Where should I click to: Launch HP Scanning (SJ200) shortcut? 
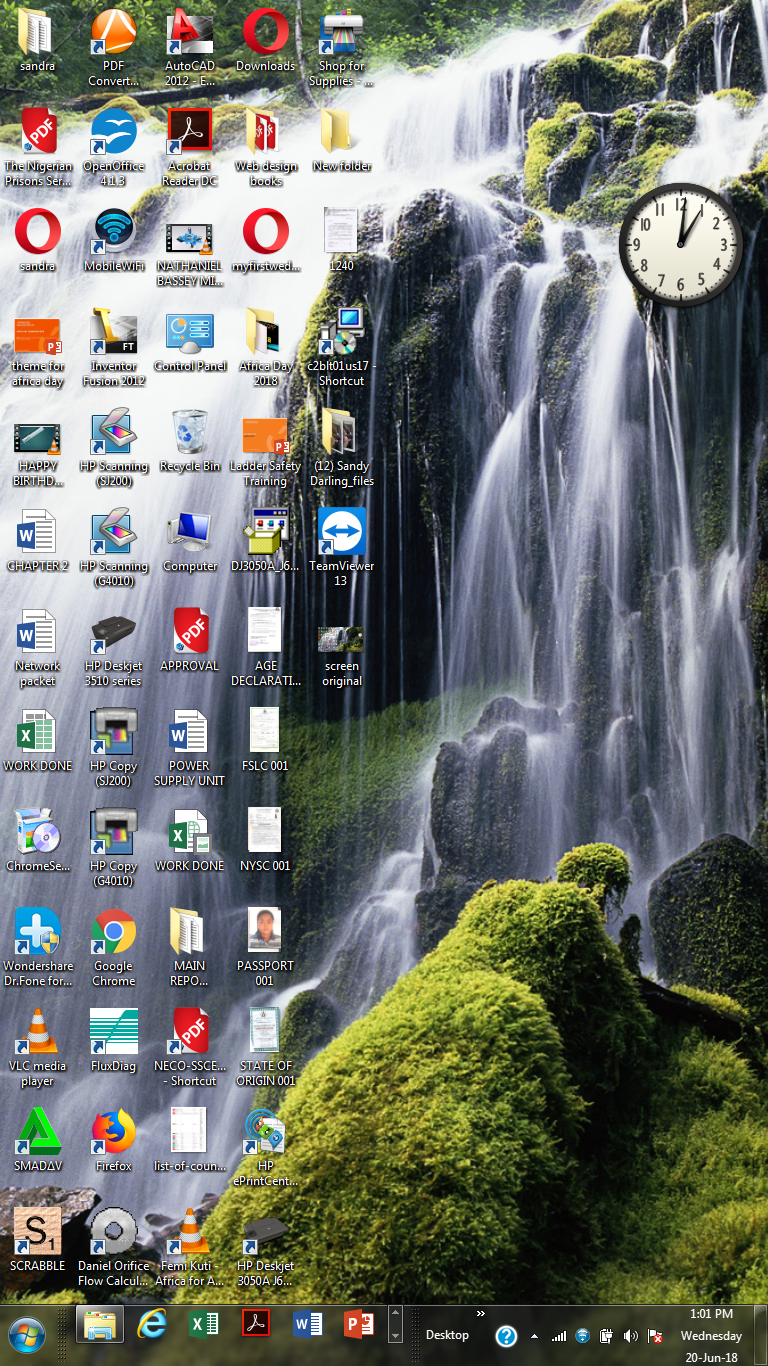(x=113, y=432)
